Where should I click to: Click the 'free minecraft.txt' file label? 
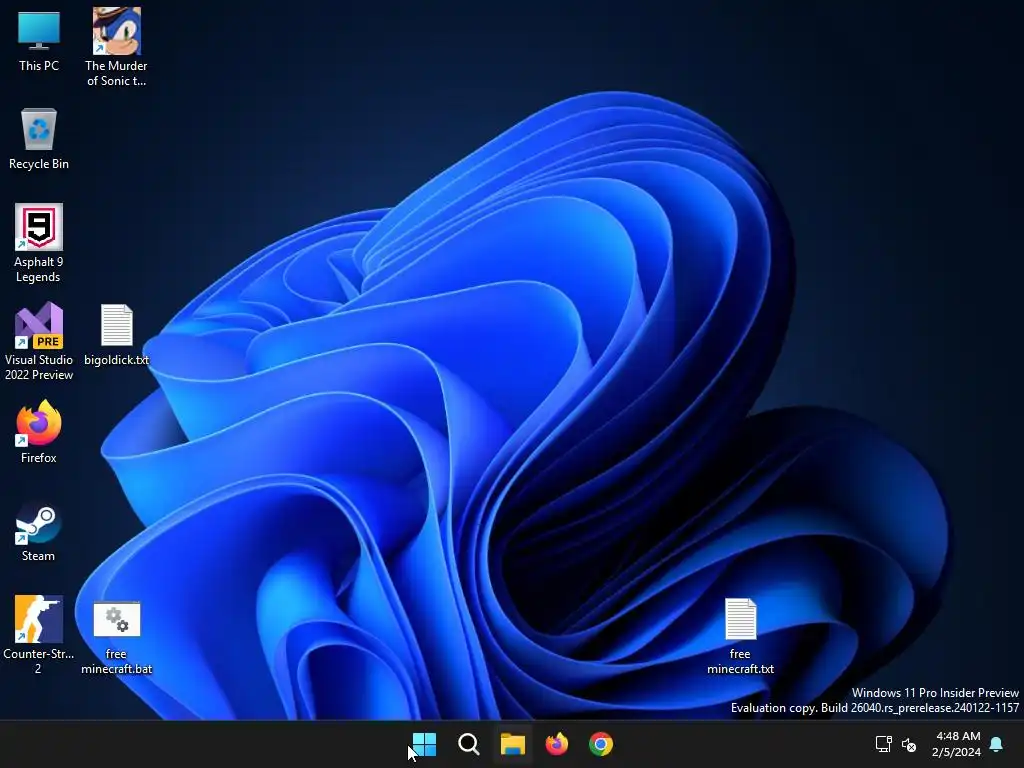coord(741,662)
